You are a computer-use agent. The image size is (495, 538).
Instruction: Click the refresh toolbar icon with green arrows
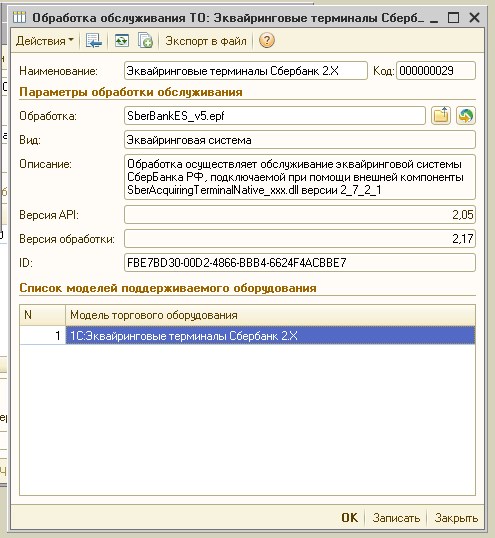pos(121,41)
